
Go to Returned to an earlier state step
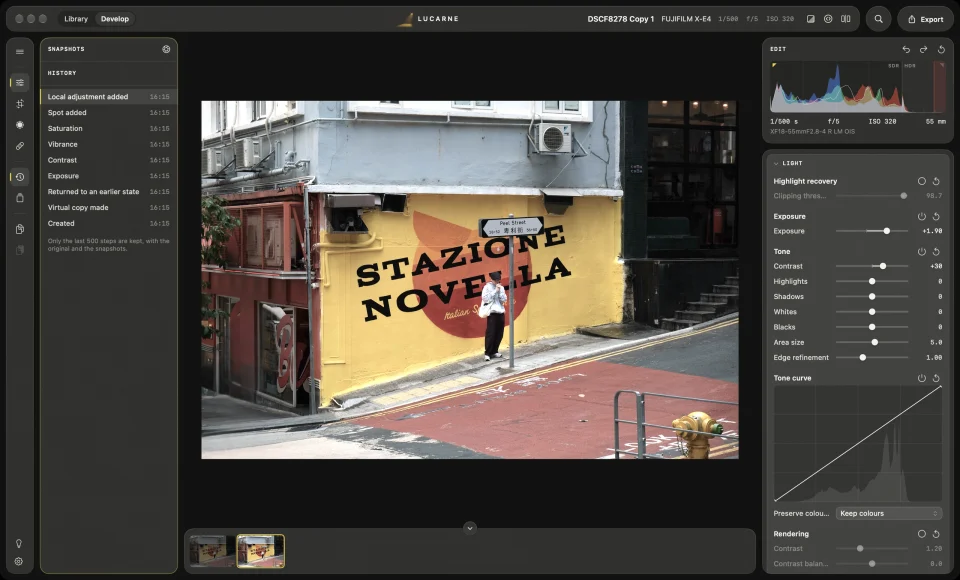pyautogui.click(x=109, y=192)
